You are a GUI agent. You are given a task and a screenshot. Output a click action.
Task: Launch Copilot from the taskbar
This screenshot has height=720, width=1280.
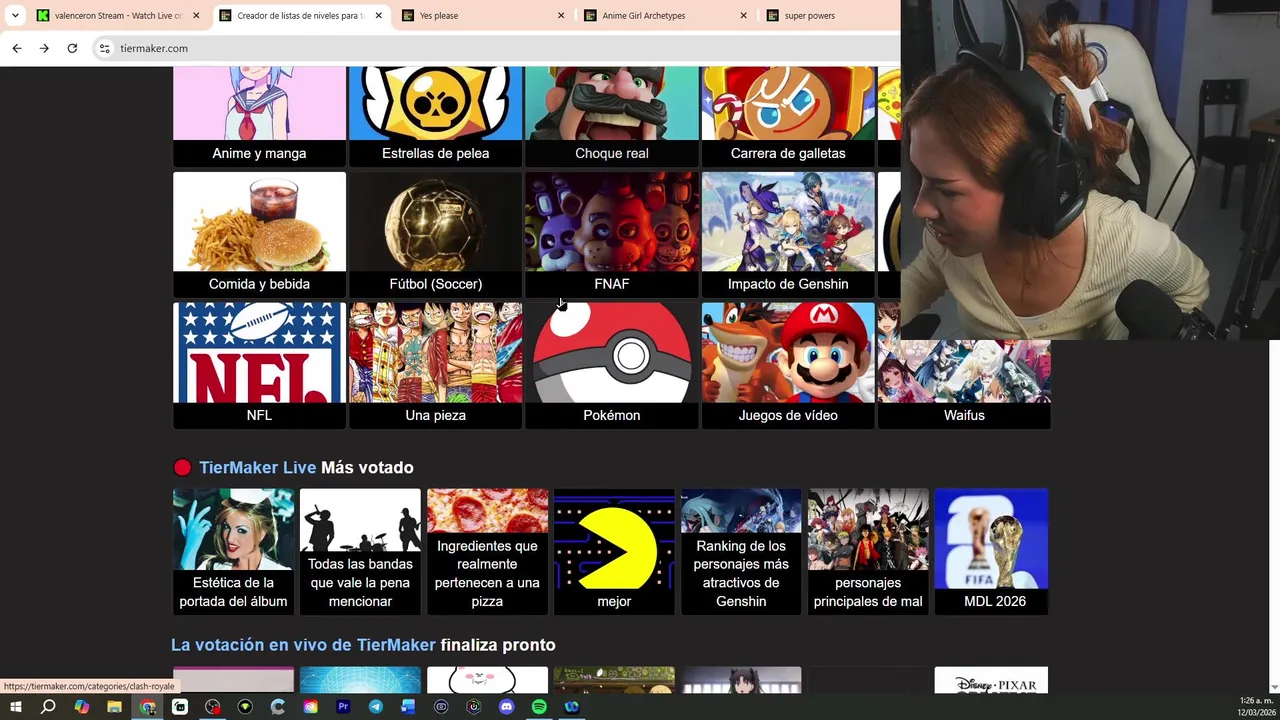pyautogui.click(x=81, y=707)
